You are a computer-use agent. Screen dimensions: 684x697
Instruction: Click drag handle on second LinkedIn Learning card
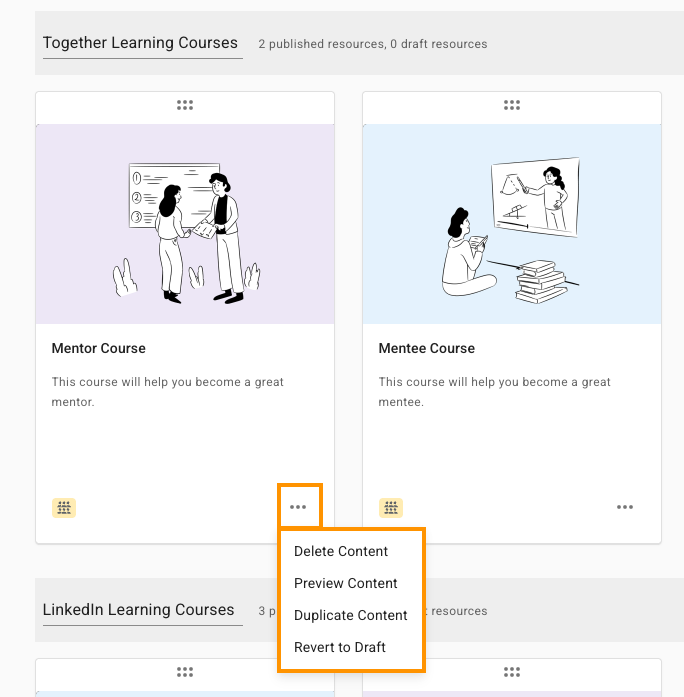(x=512, y=672)
